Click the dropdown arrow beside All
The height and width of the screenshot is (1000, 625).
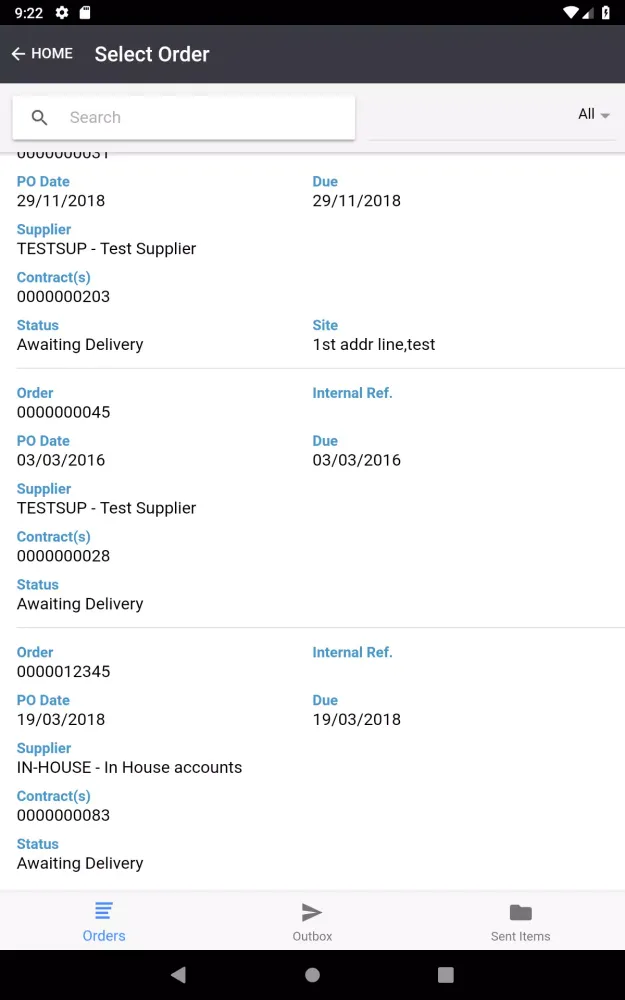click(605, 116)
